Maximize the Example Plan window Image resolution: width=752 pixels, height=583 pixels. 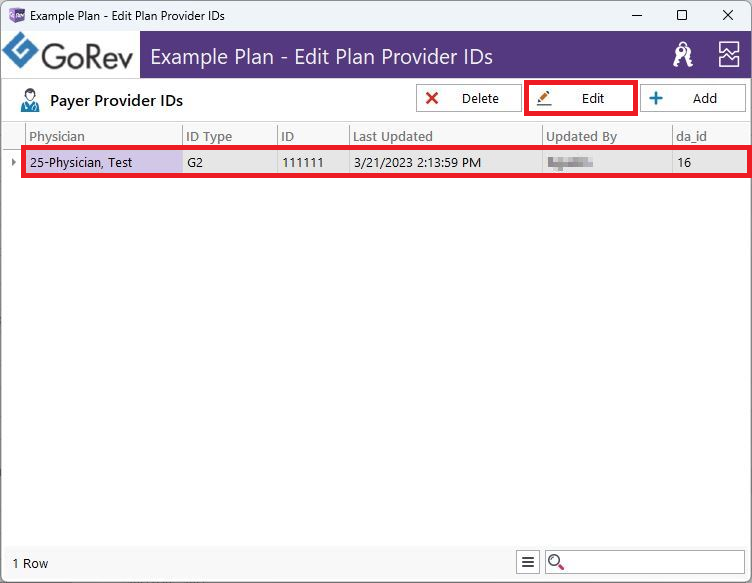point(682,15)
